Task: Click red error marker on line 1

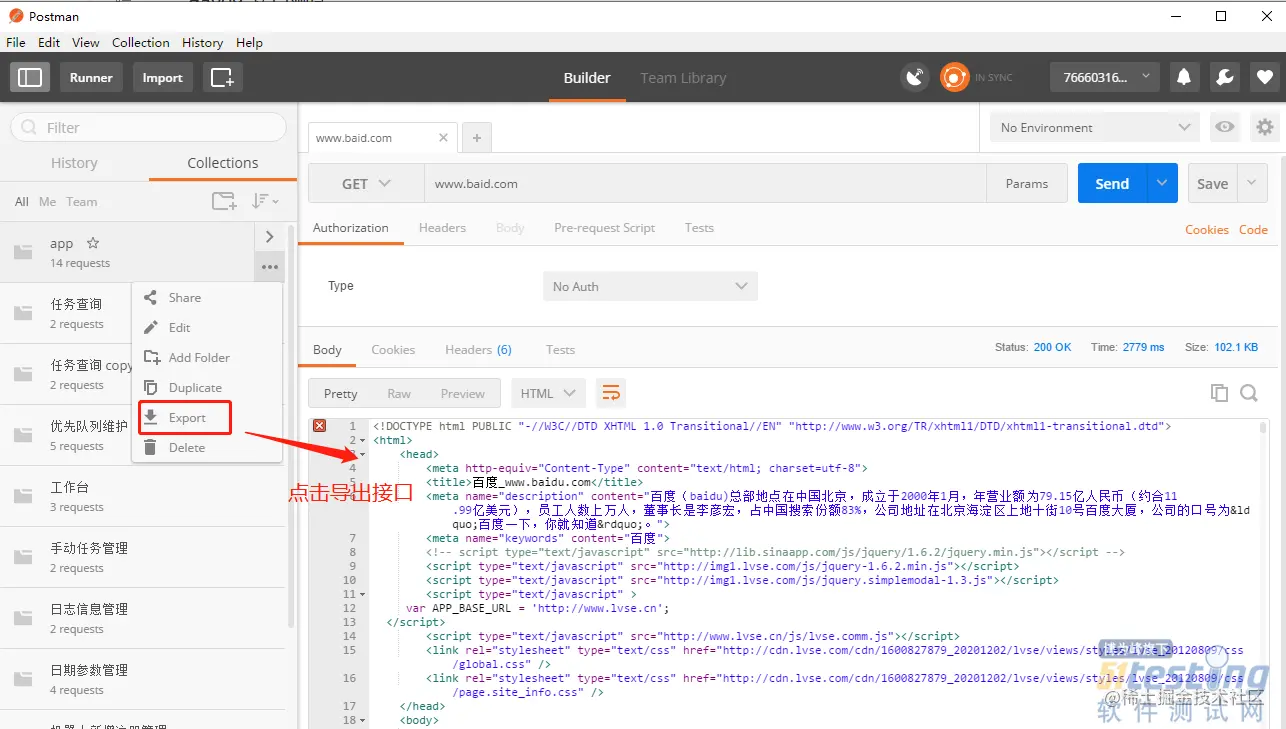Action: tap(319, 426)
